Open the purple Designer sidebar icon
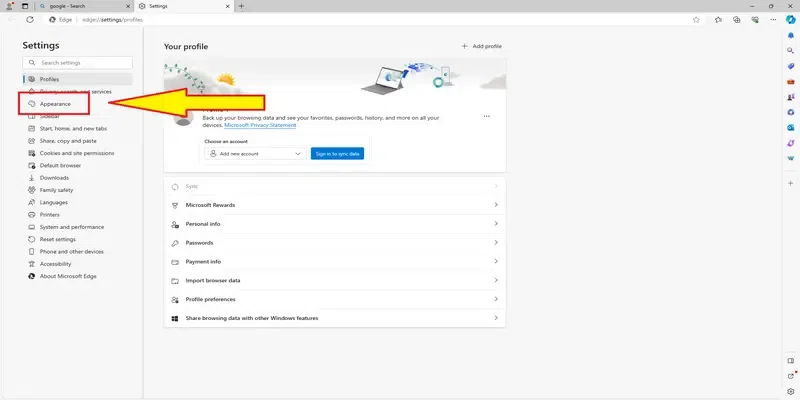Screen dimensions: 800x400 click(x=791, y=143)
